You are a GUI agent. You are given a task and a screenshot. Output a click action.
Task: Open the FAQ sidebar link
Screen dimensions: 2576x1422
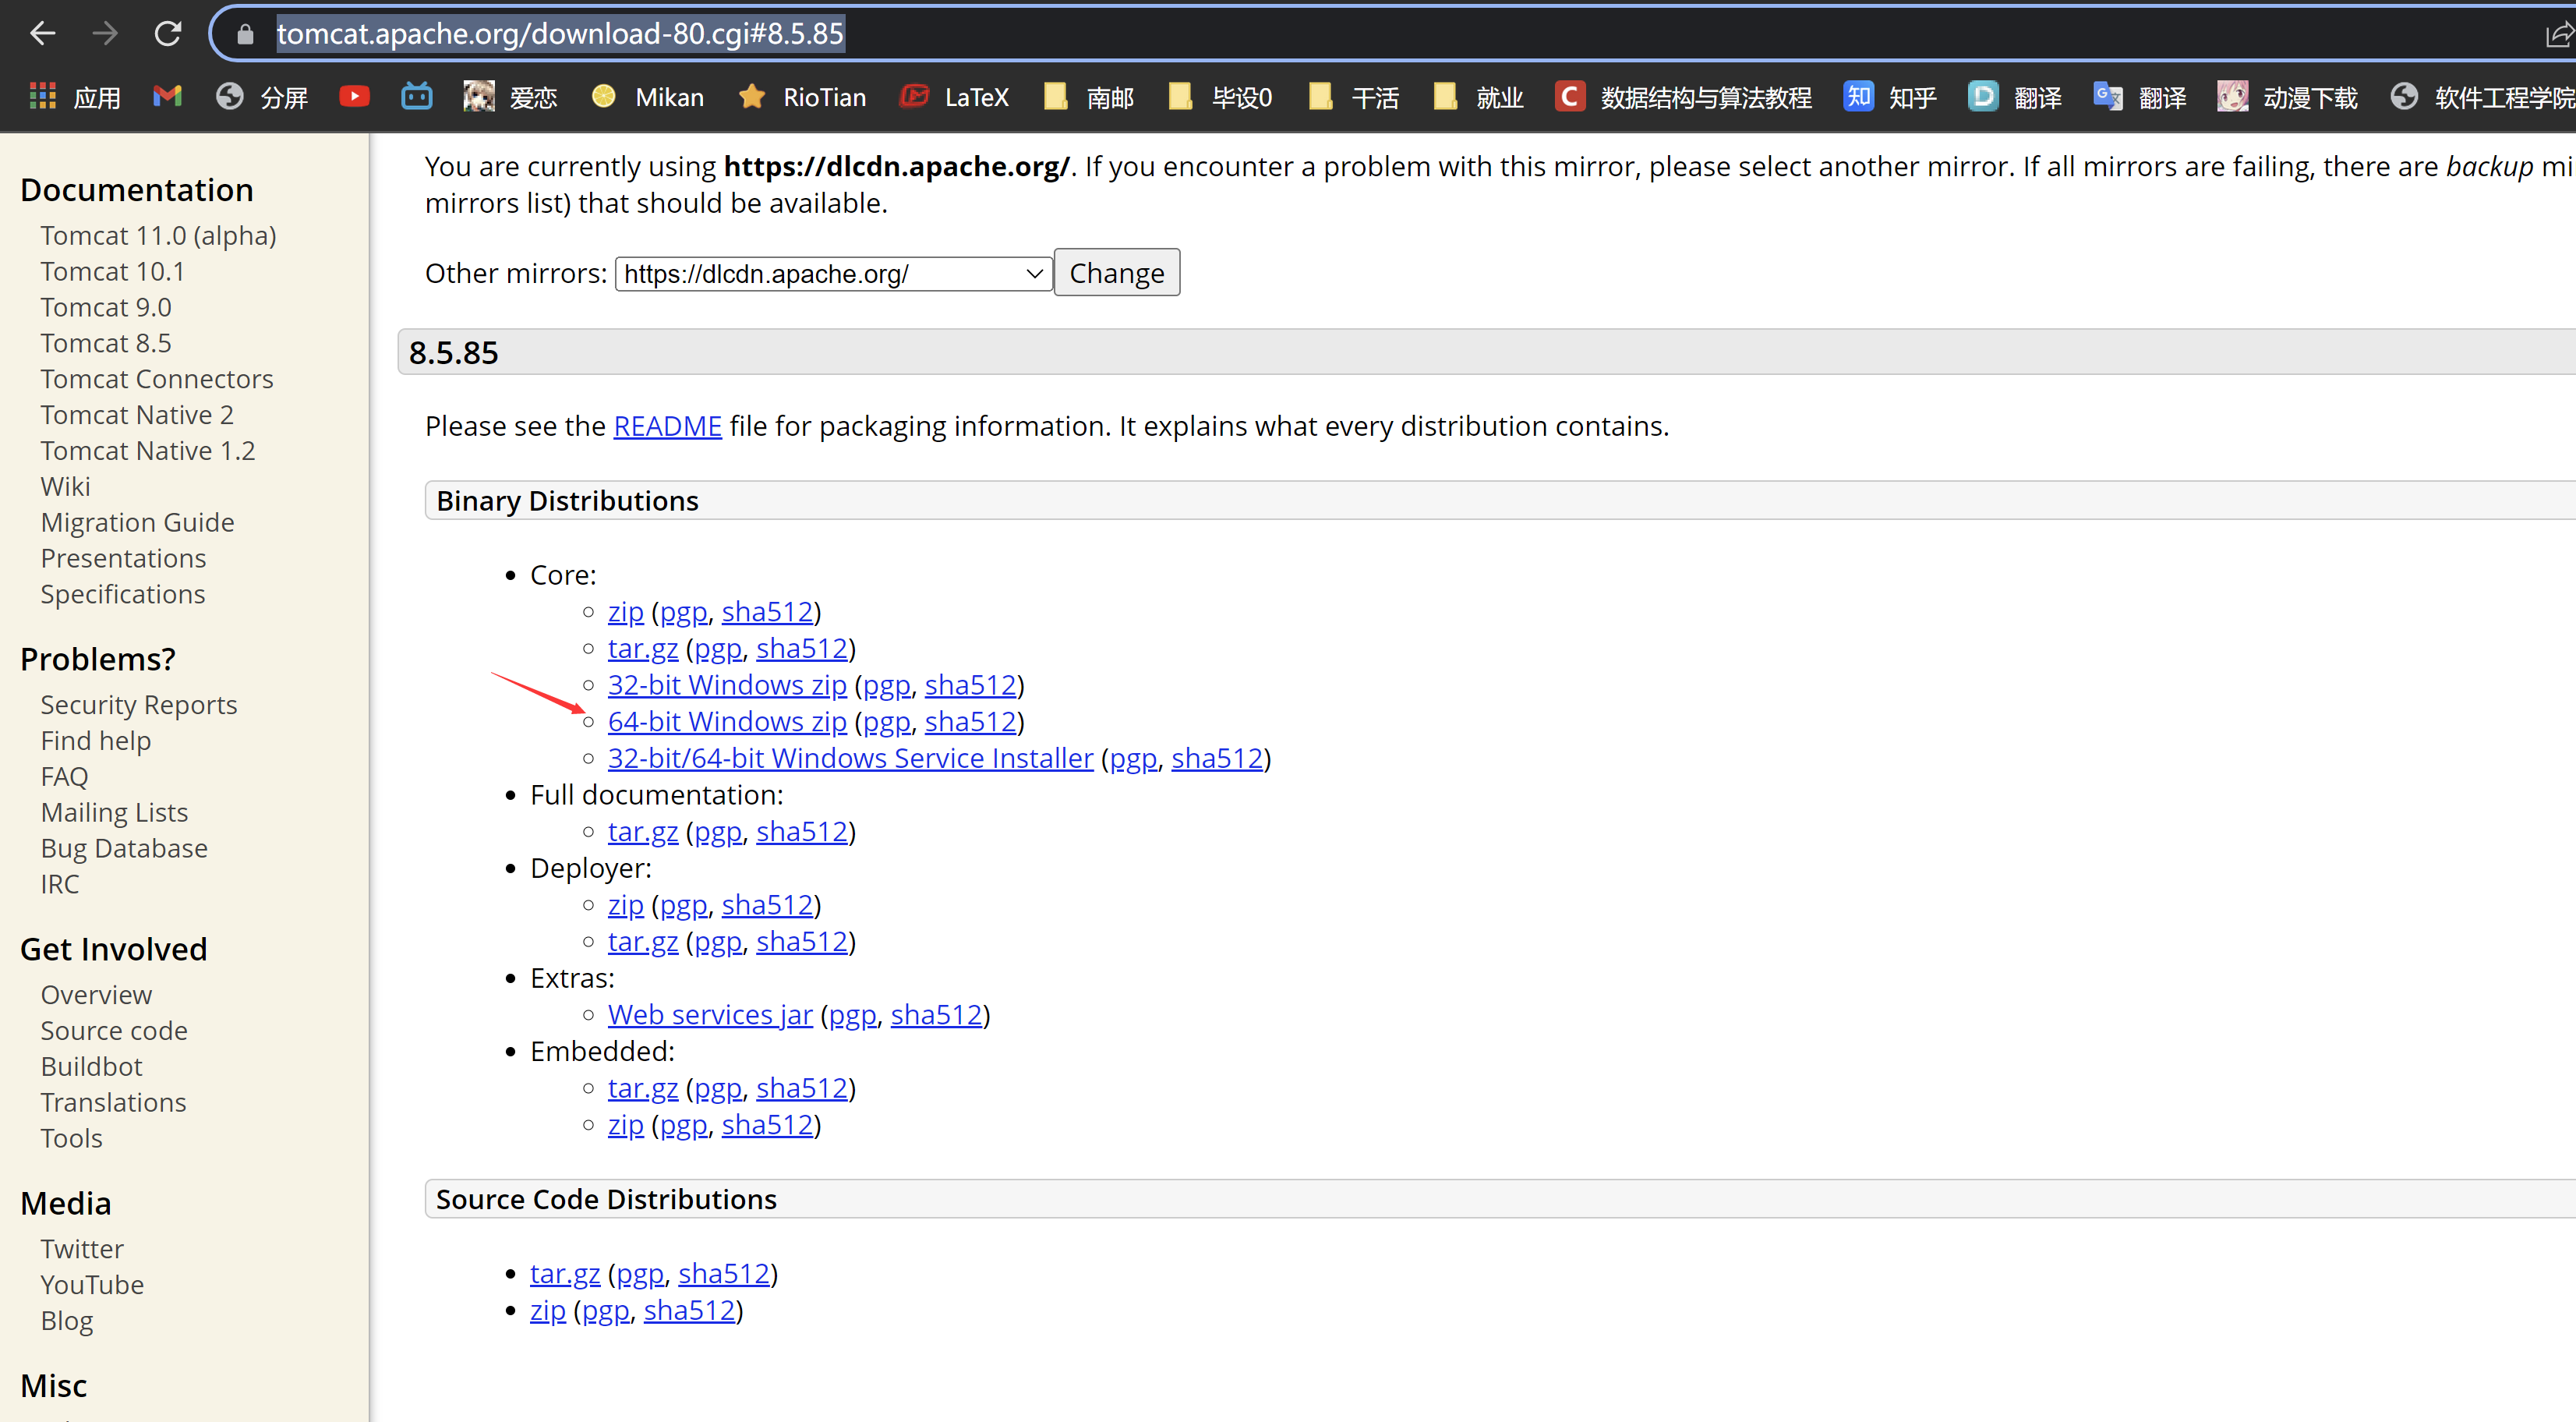[x=64, y=776]
